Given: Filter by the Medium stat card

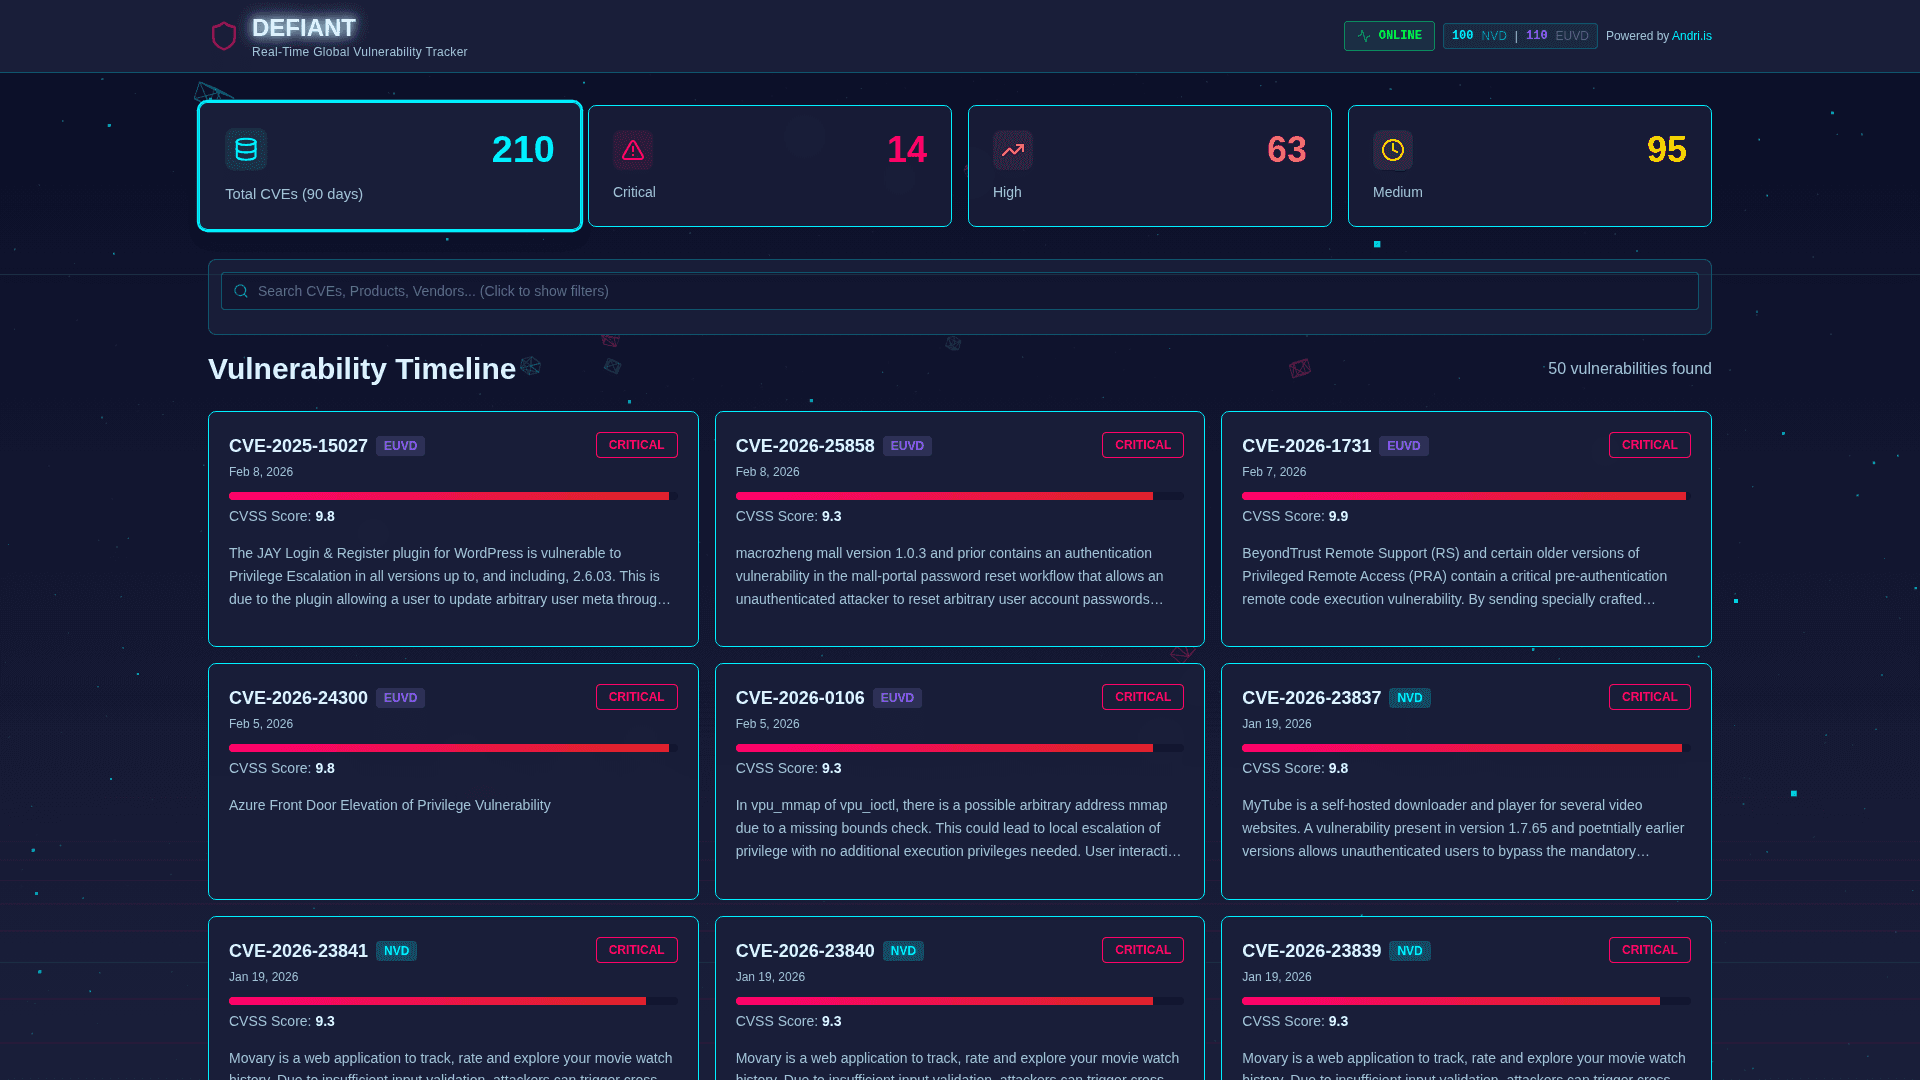Looking at the screenshot, I should click(x=1530, y=166).
